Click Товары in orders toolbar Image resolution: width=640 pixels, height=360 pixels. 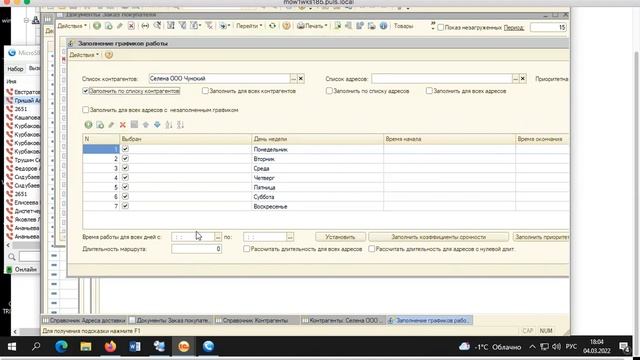tap(403, 26)
